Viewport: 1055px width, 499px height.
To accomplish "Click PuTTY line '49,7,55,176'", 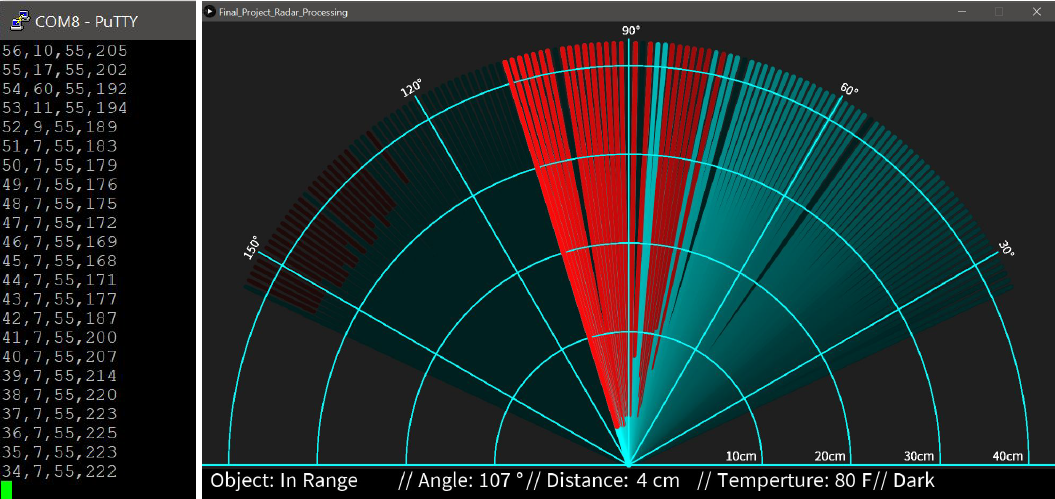I will (x=60, y=184).
